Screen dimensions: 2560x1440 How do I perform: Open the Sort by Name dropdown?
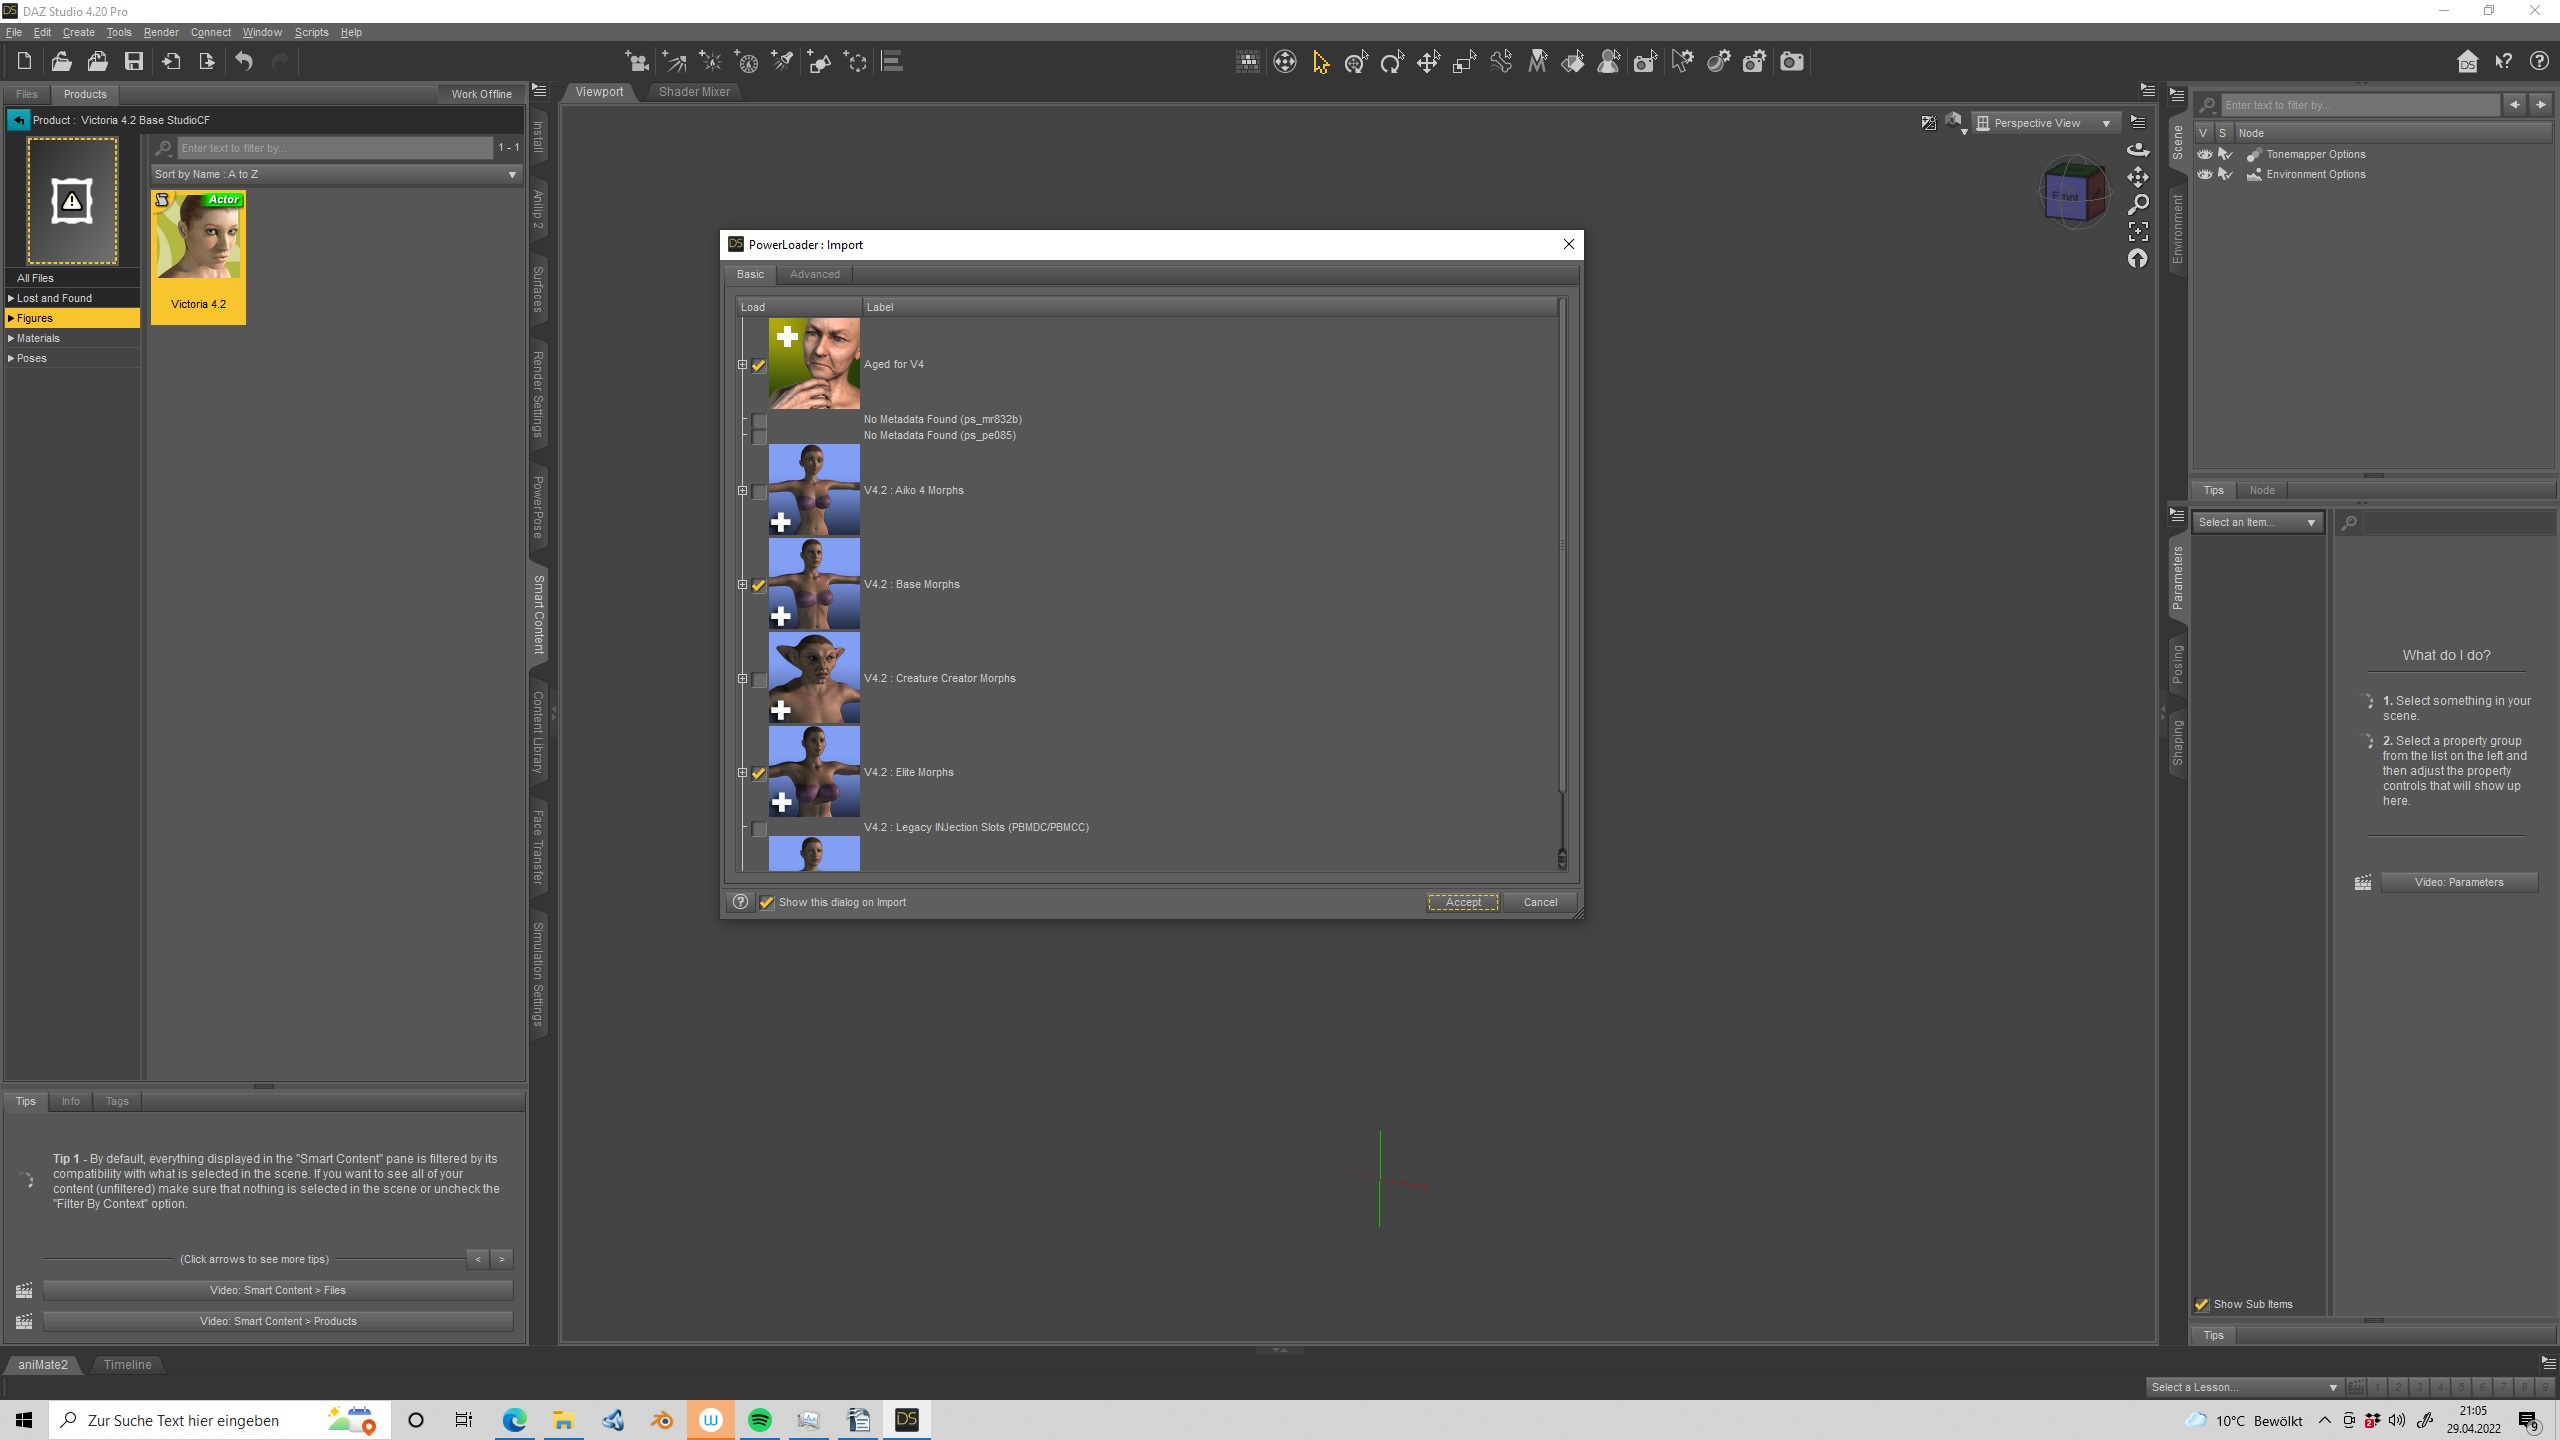pyautogui.click(x=336, y=174)
